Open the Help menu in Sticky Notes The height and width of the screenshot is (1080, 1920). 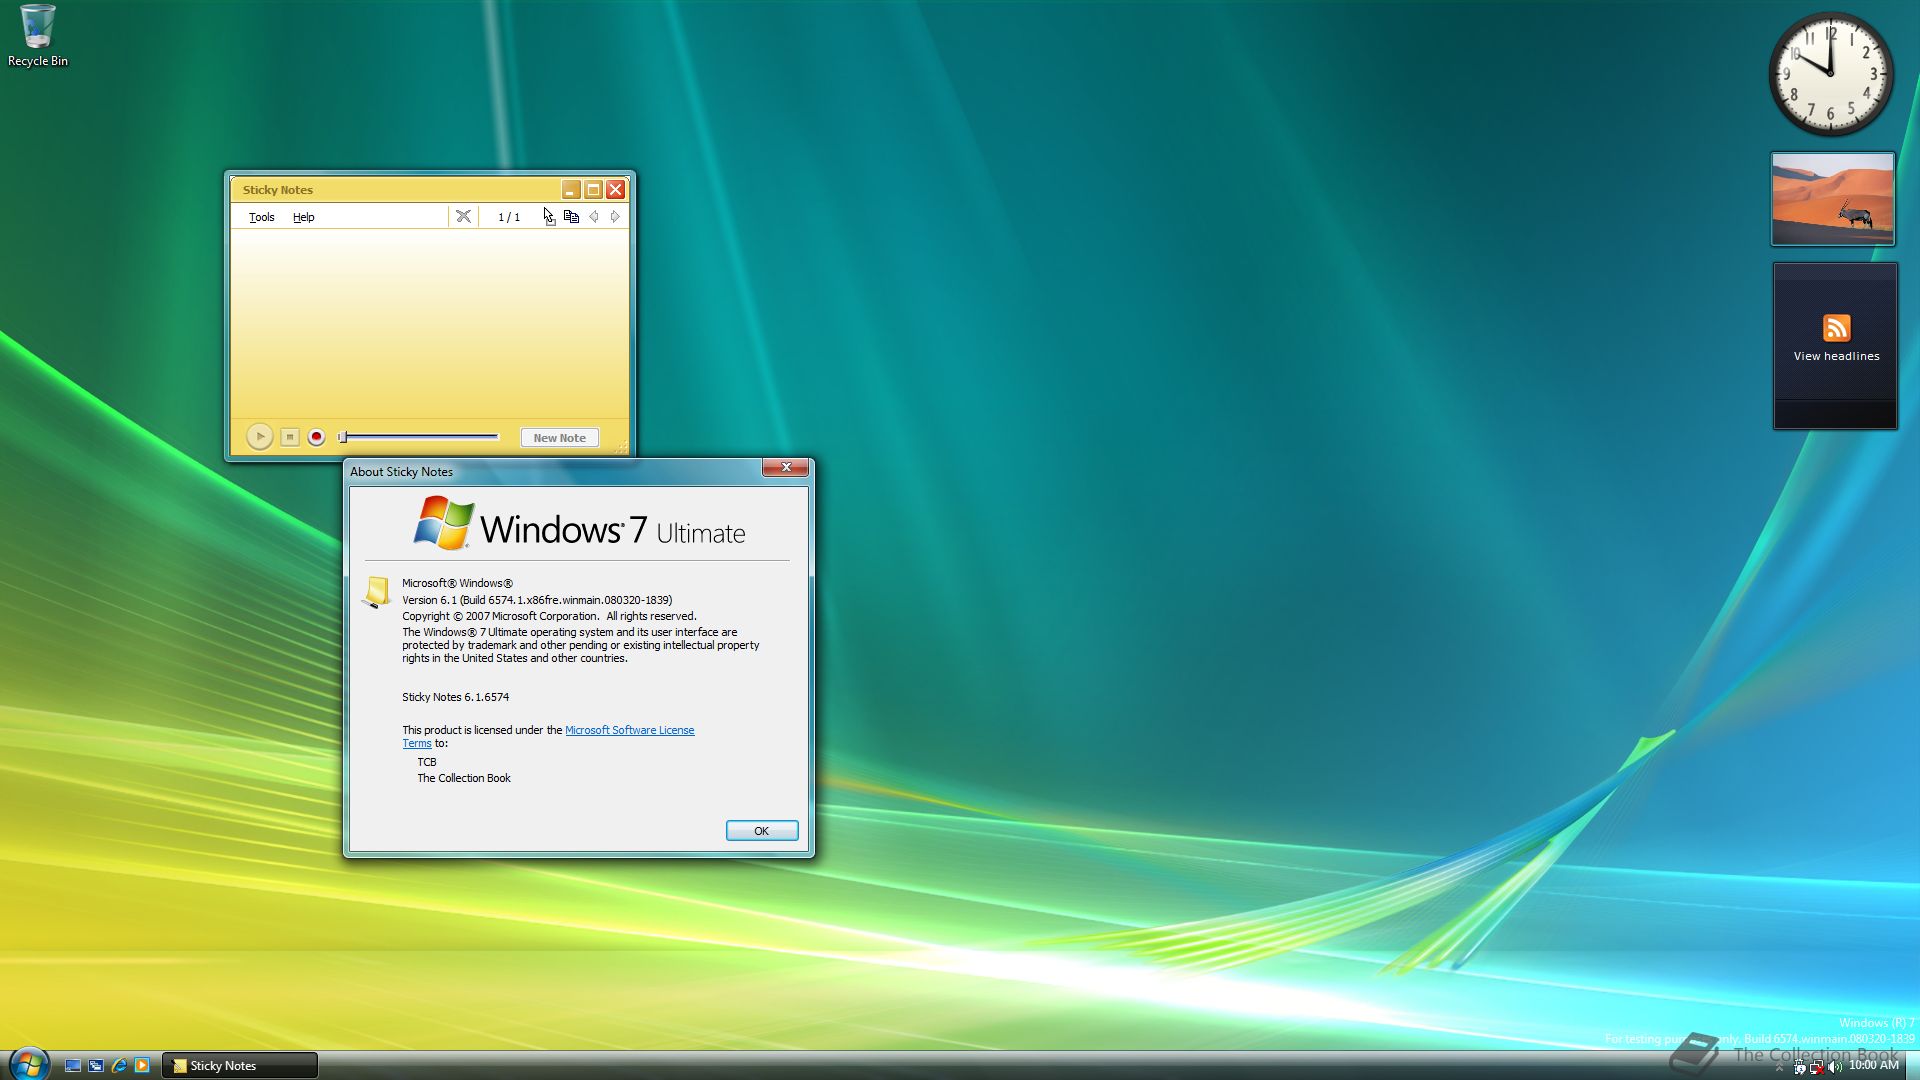pyautogui.click(x=303, y=217)
